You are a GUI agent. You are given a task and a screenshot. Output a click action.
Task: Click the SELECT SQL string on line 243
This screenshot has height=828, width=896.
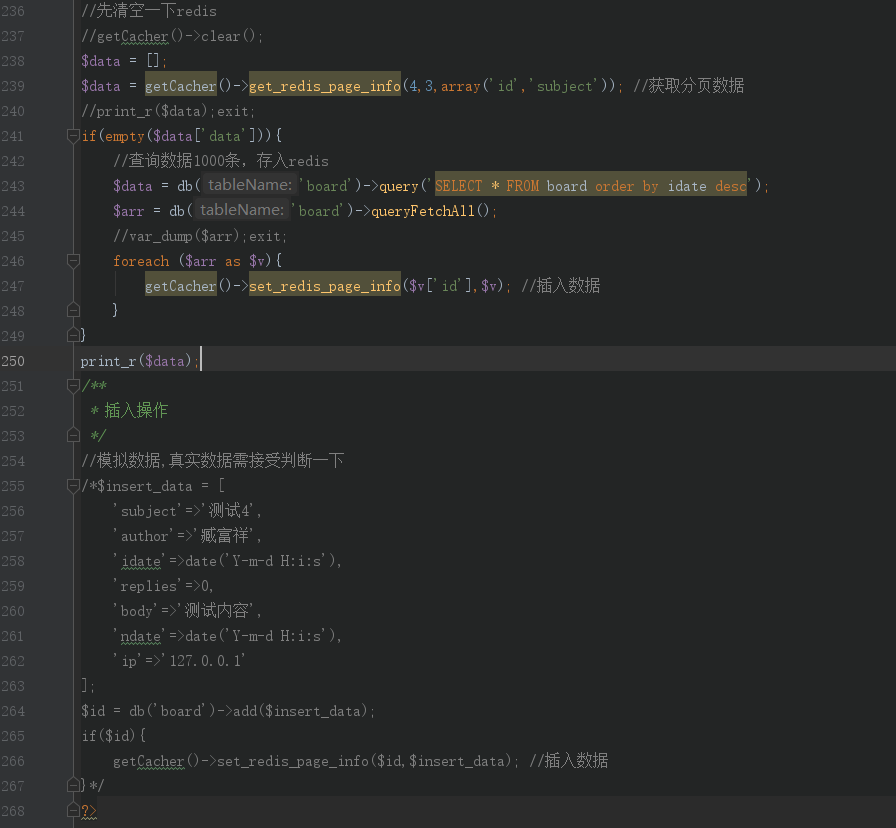point(591,186)
